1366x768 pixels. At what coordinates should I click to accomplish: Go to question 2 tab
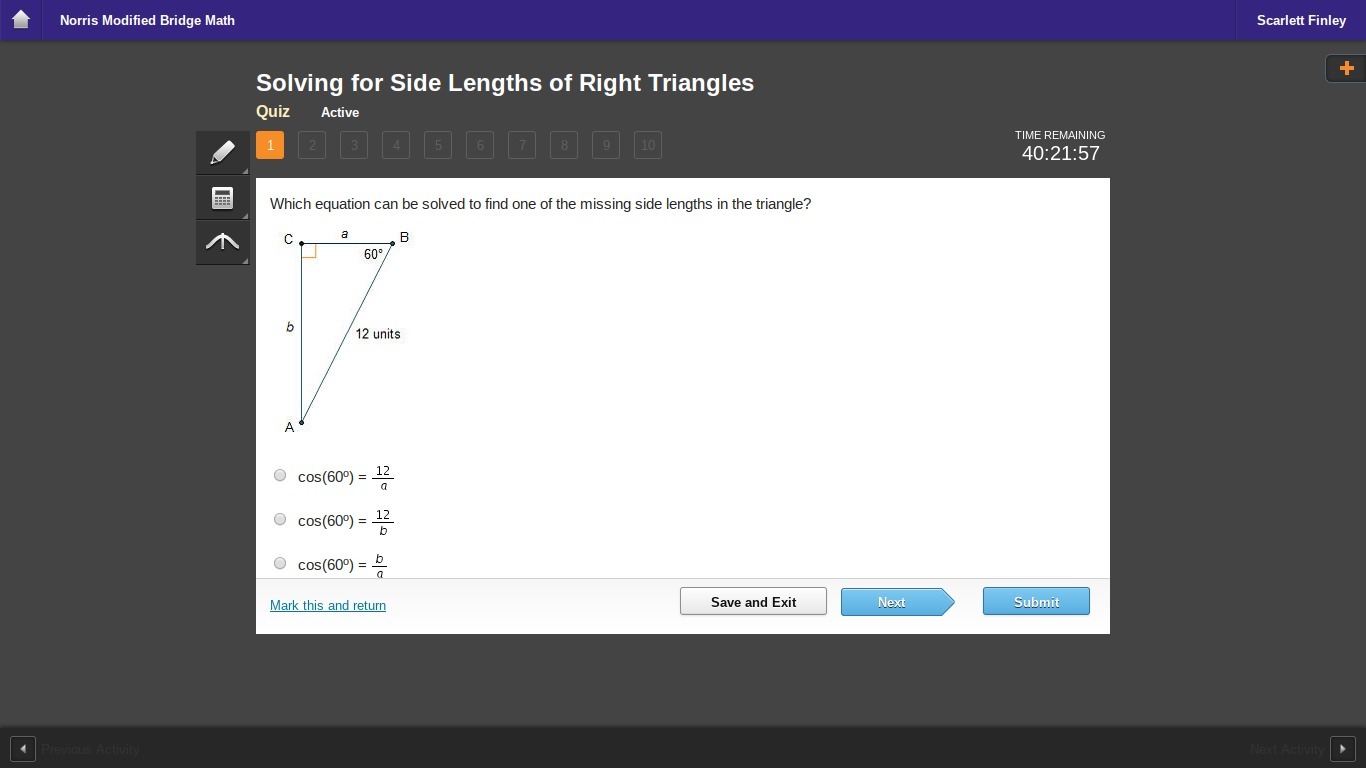tap(312, 145)
